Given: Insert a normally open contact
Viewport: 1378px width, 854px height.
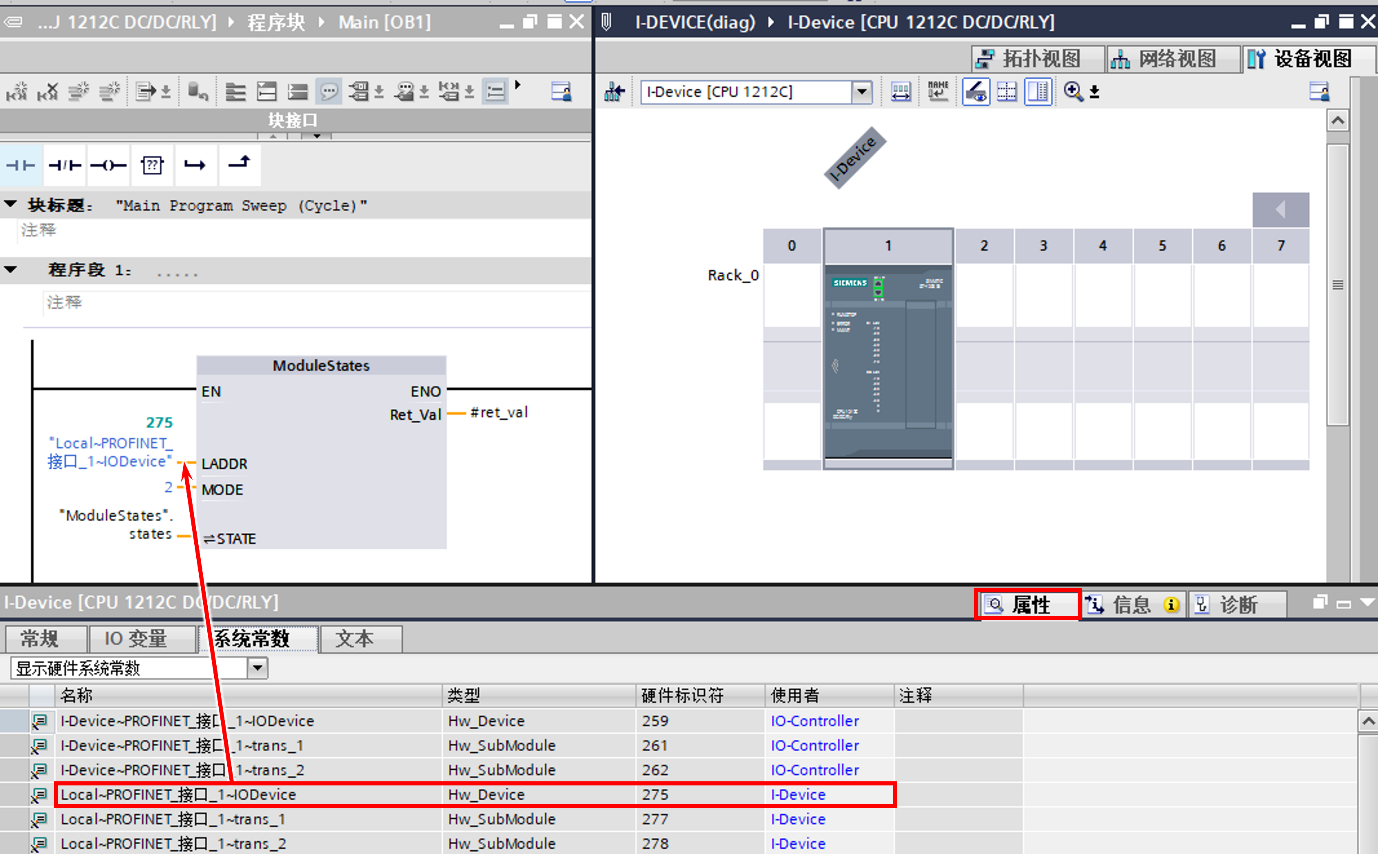Looking at the screenshot, I should 20,165.
